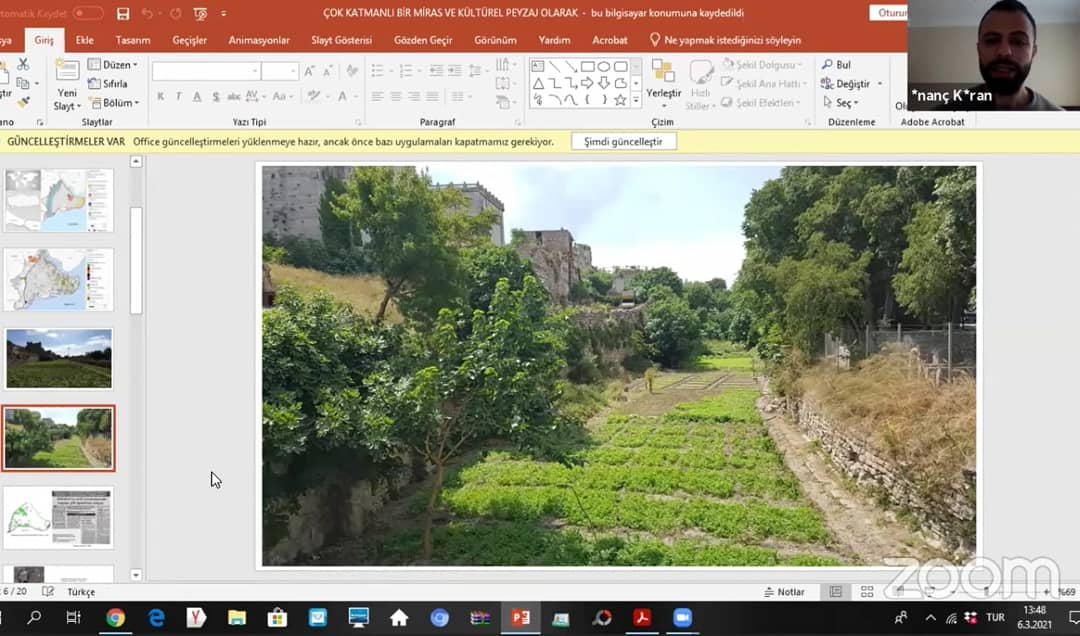Open the Bölüm (Section) dropdown

[114, 103]
